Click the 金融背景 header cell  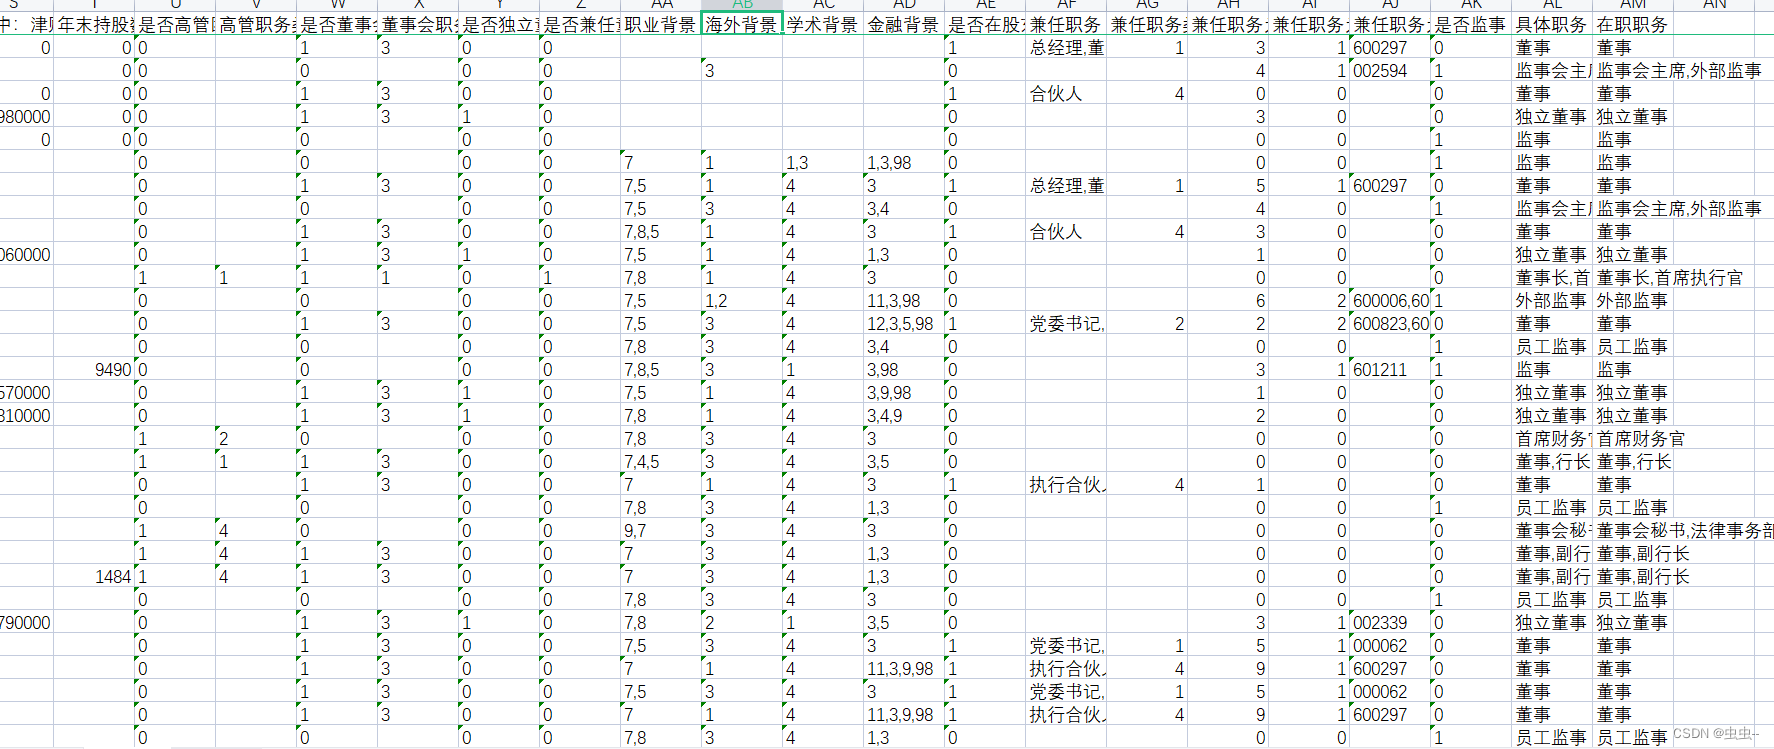904,25
